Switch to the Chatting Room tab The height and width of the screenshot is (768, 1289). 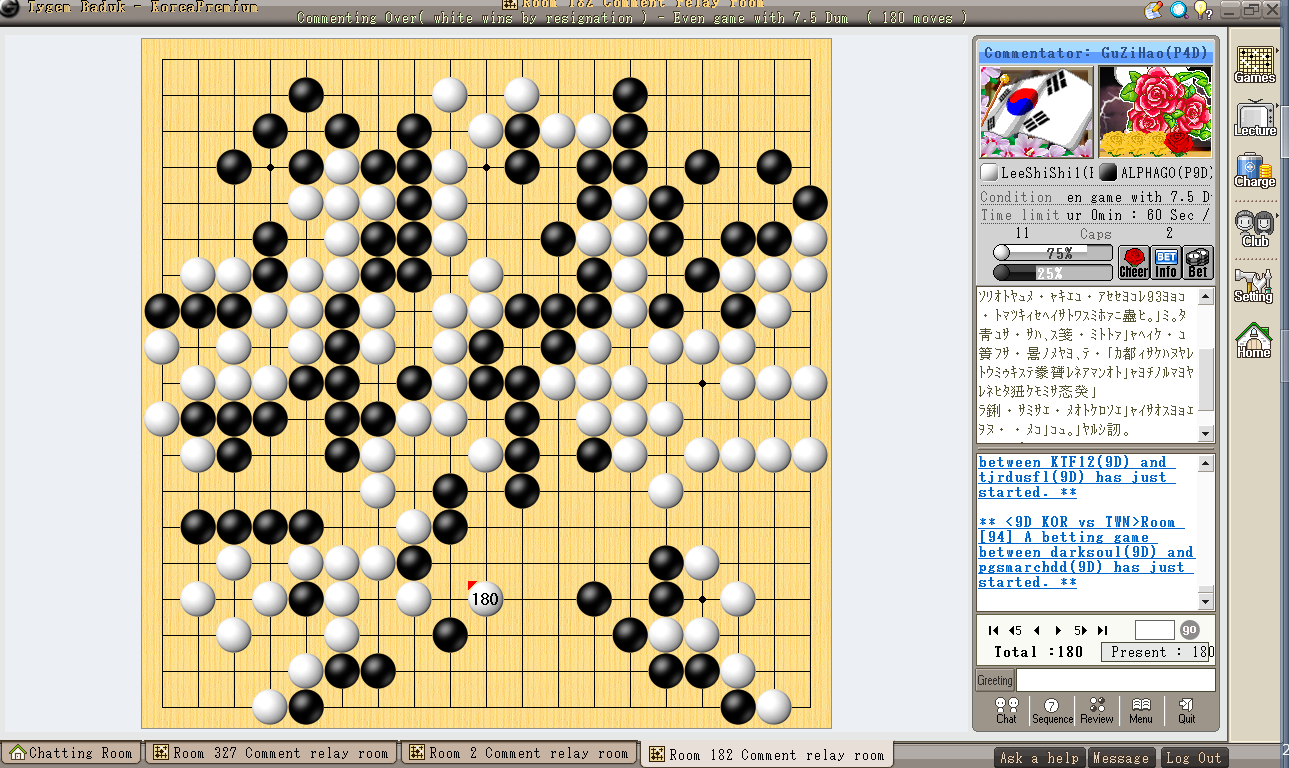(x=72, y=753)
